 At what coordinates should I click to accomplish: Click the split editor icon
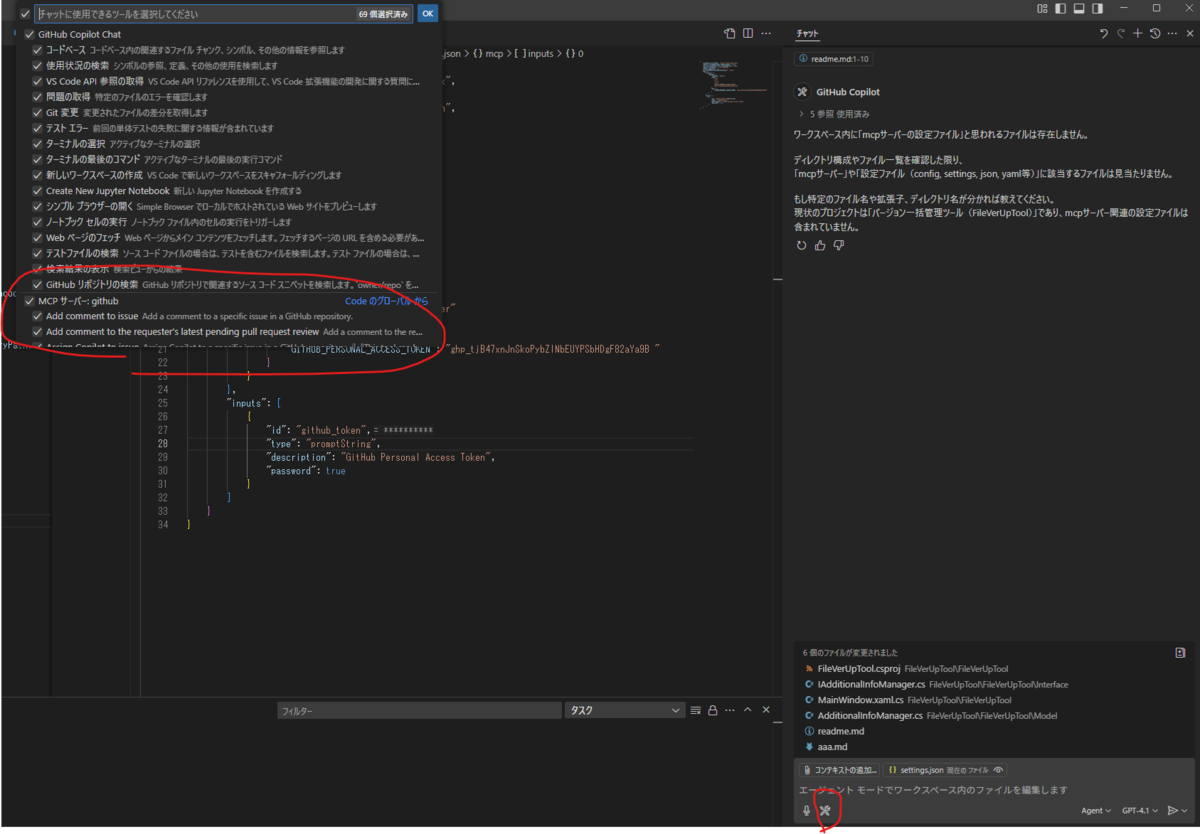[748, 34]
